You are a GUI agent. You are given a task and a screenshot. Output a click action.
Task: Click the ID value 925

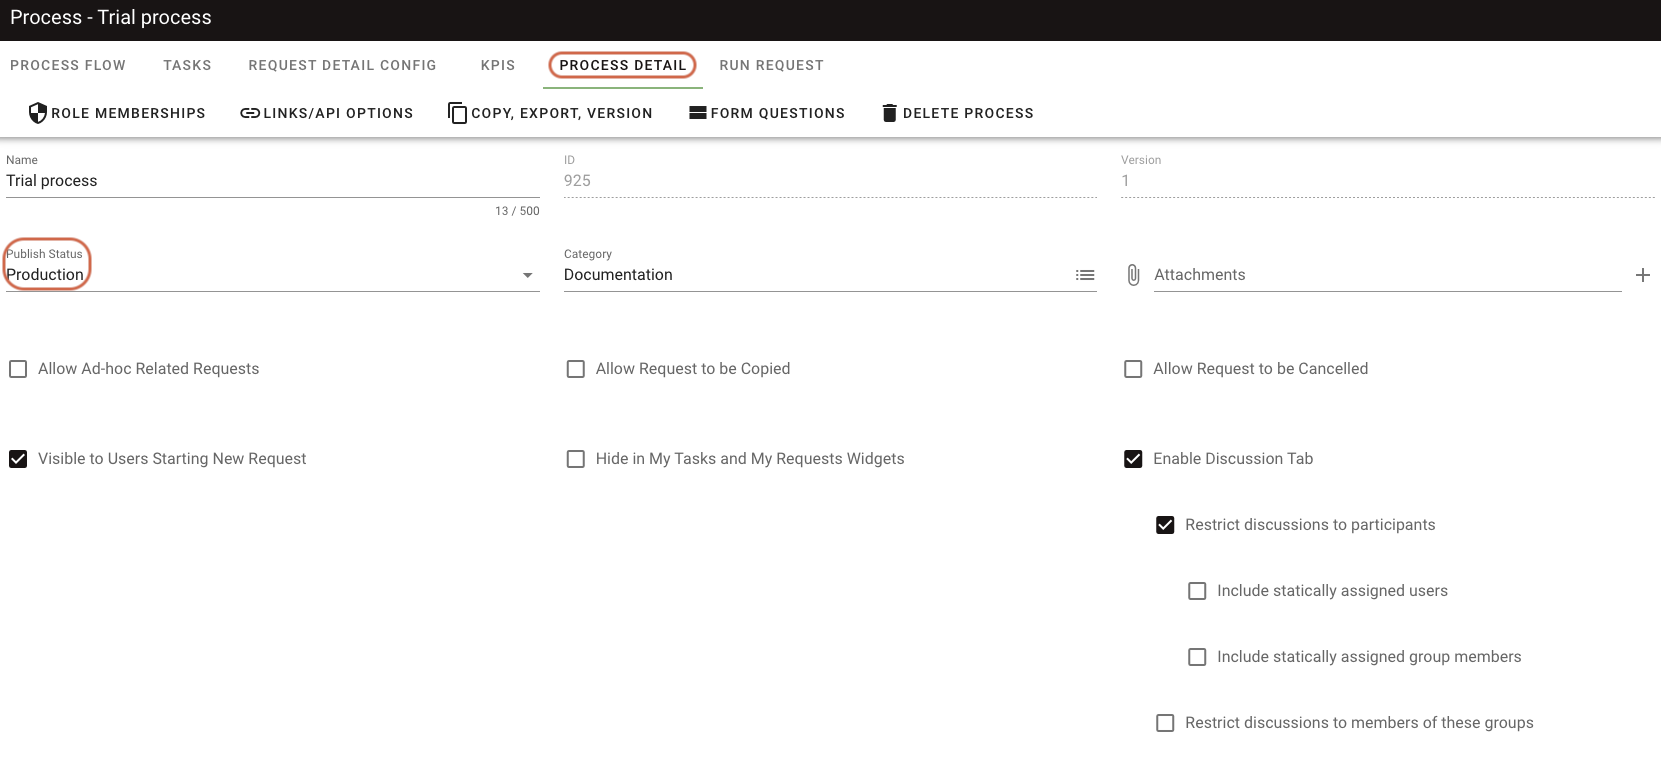click(577, 181)
